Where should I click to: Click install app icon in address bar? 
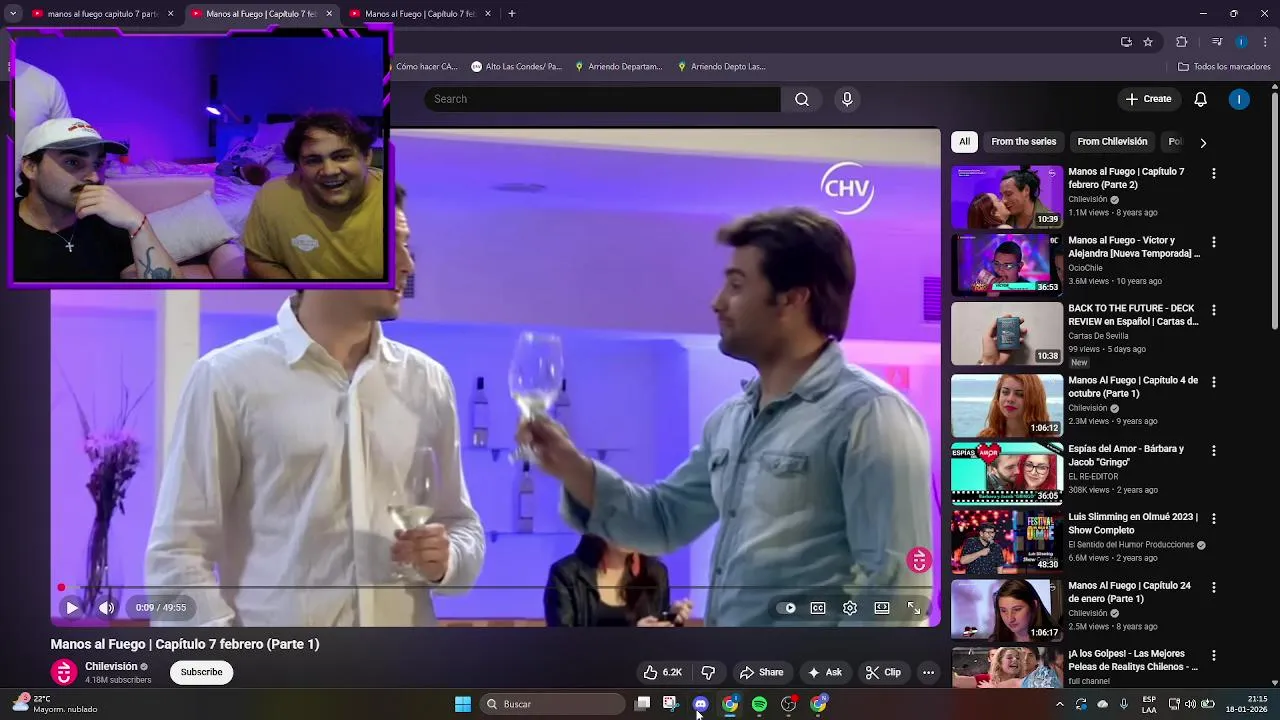tap(1127, 42)
